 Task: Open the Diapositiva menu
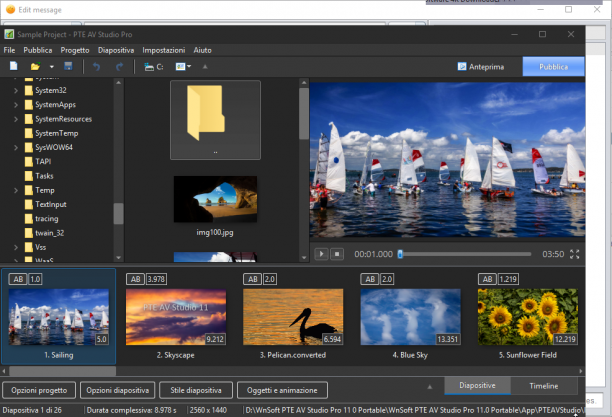coord(116,50)
